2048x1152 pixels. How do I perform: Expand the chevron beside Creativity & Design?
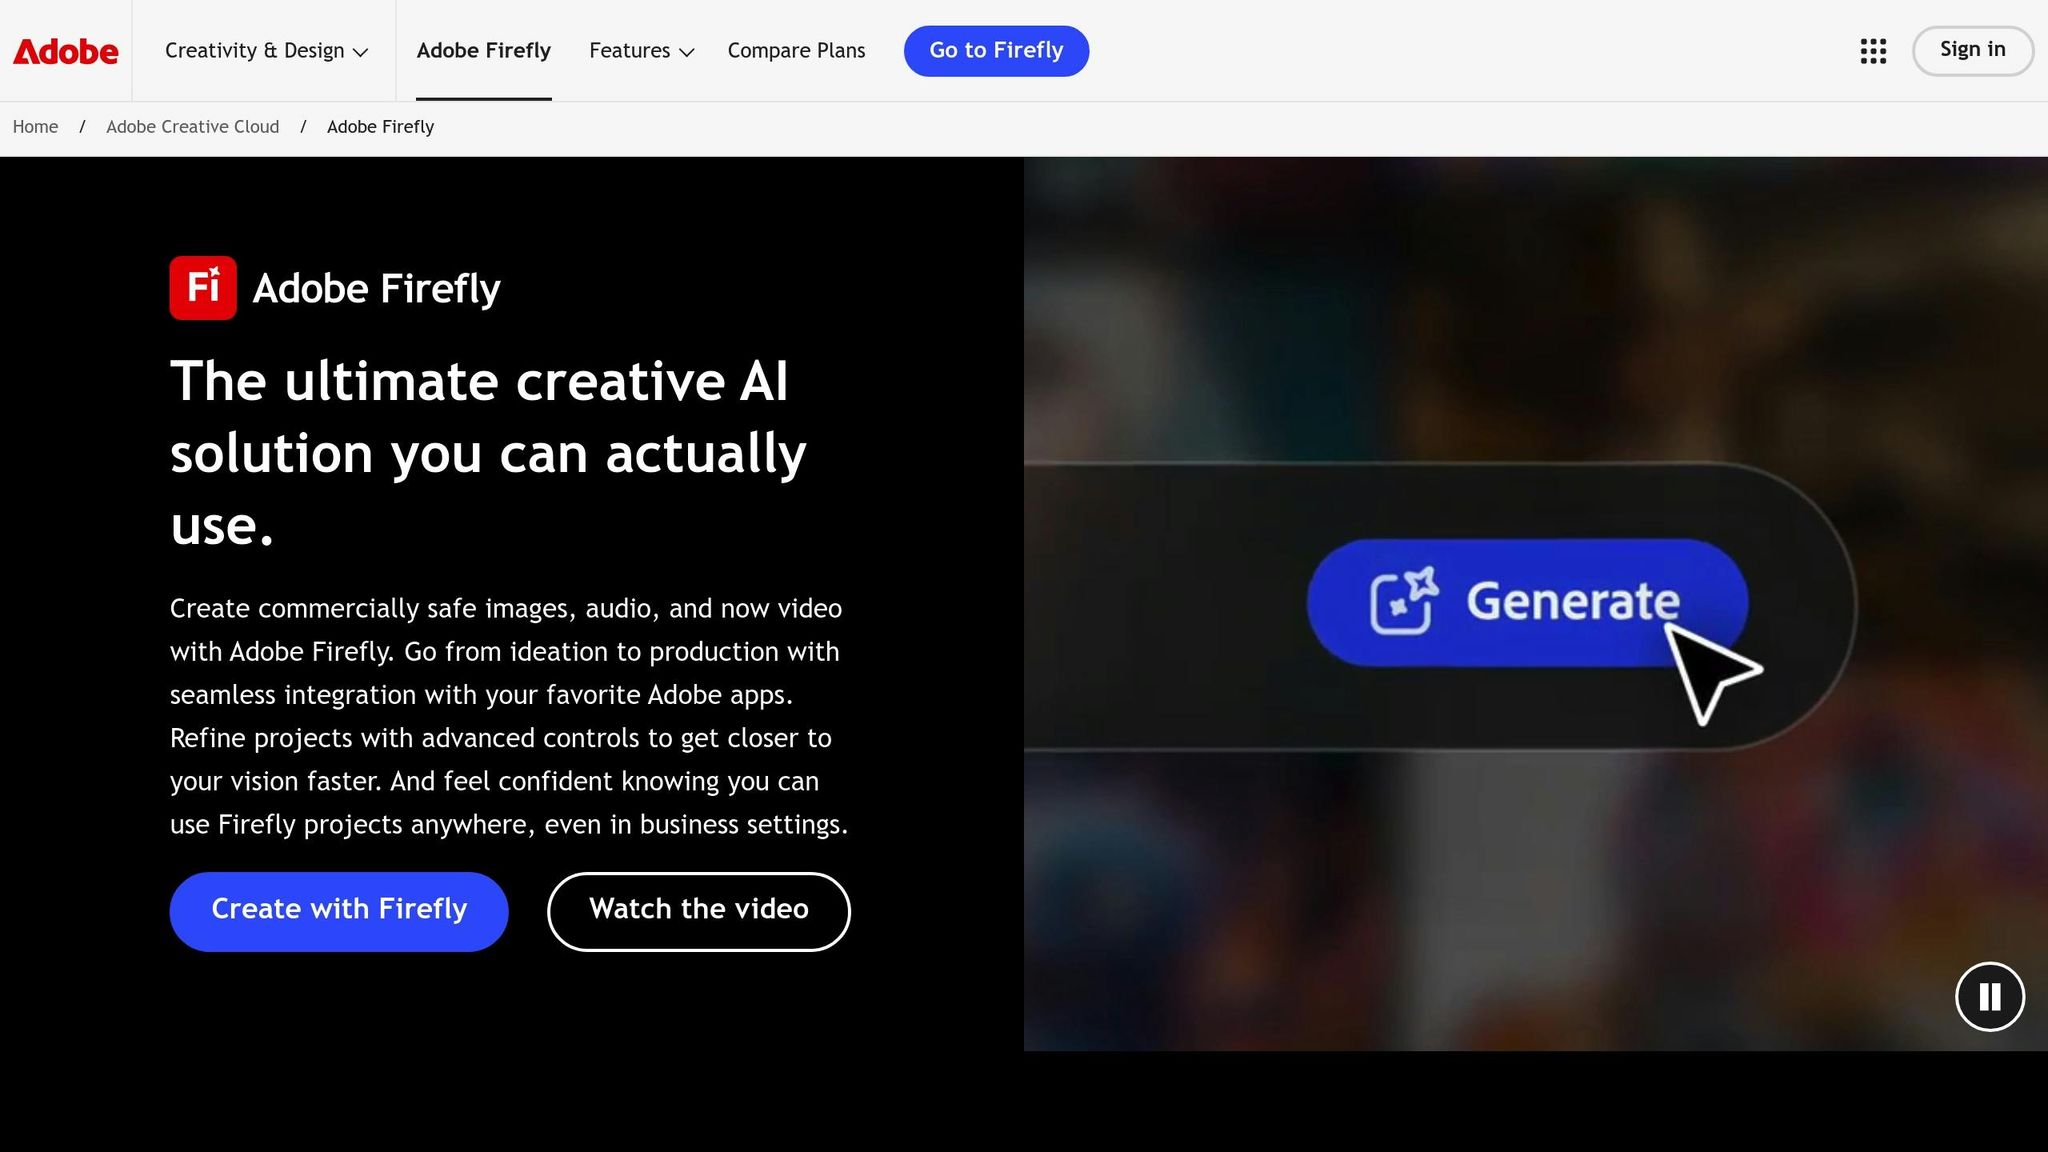[361, 53]
